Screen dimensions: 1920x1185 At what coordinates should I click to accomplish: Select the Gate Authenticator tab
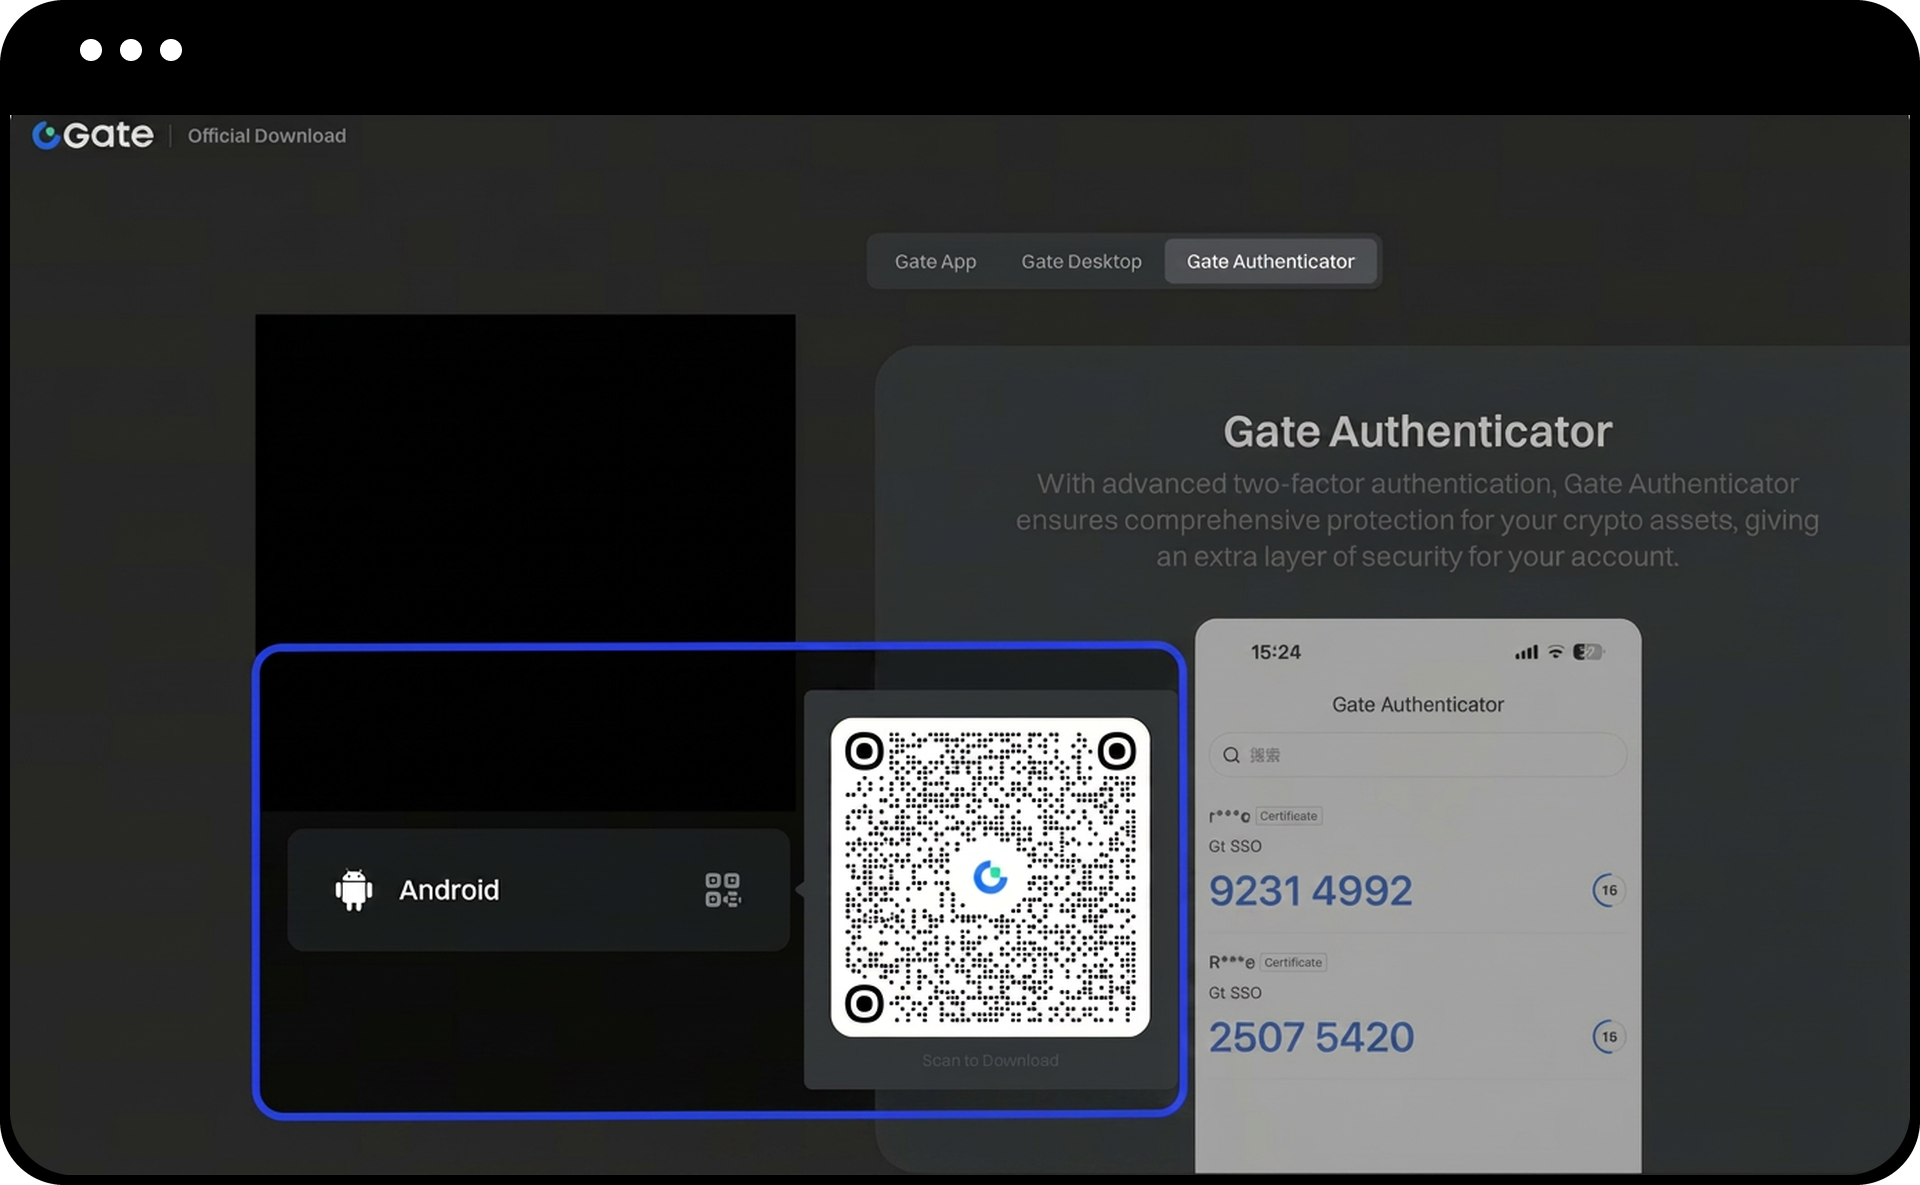(x=1270, y=262)
